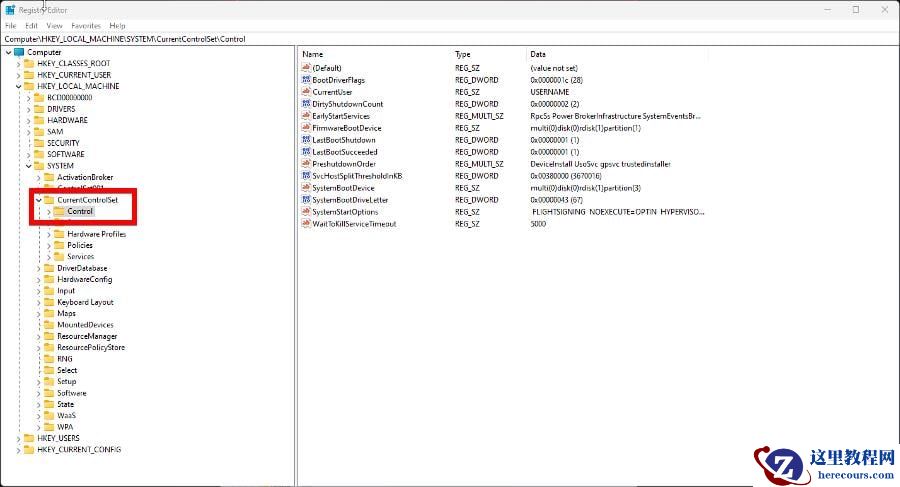Expand the HKEY_CURRENT_CONFIG node

point(18,450)
